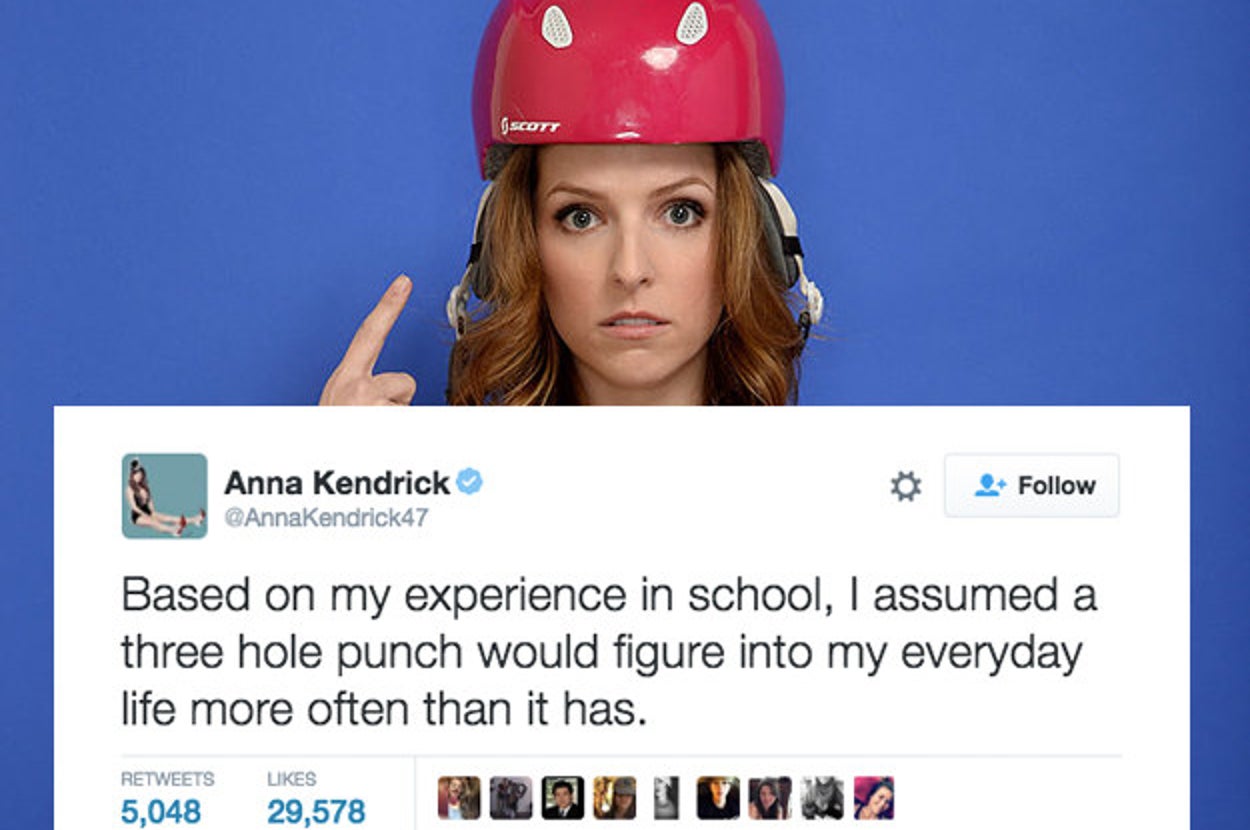Open the Anna Kendrick display name link
The width and height of the screenshot is (1250, 830).
[x=337, y=483]
